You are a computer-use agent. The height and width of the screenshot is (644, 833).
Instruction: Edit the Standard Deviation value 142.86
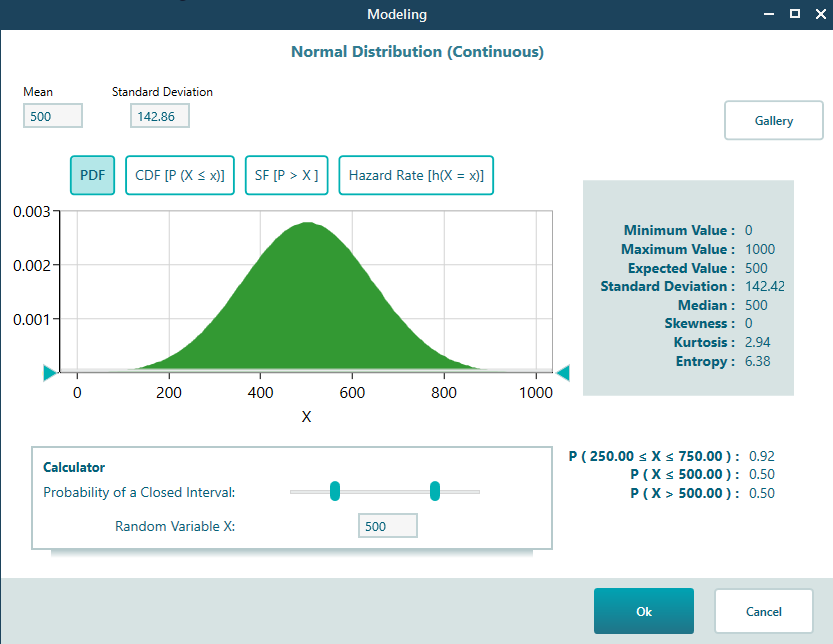coord(159,115)
